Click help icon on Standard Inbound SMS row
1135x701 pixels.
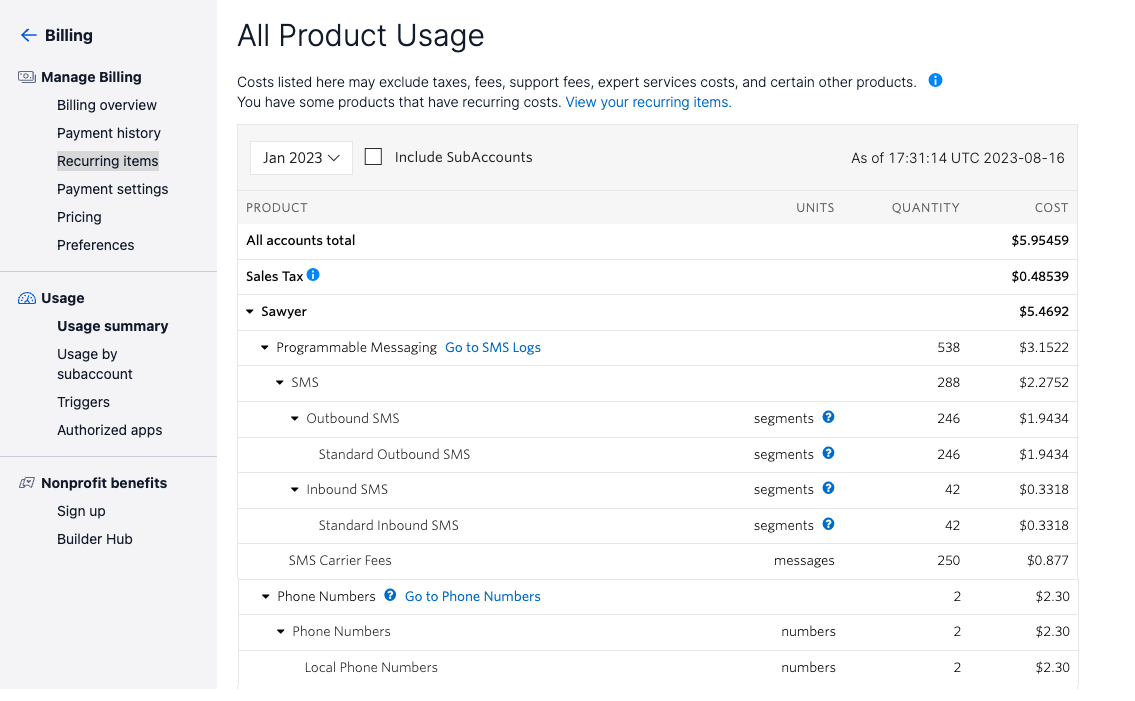[x=828, y=525]
